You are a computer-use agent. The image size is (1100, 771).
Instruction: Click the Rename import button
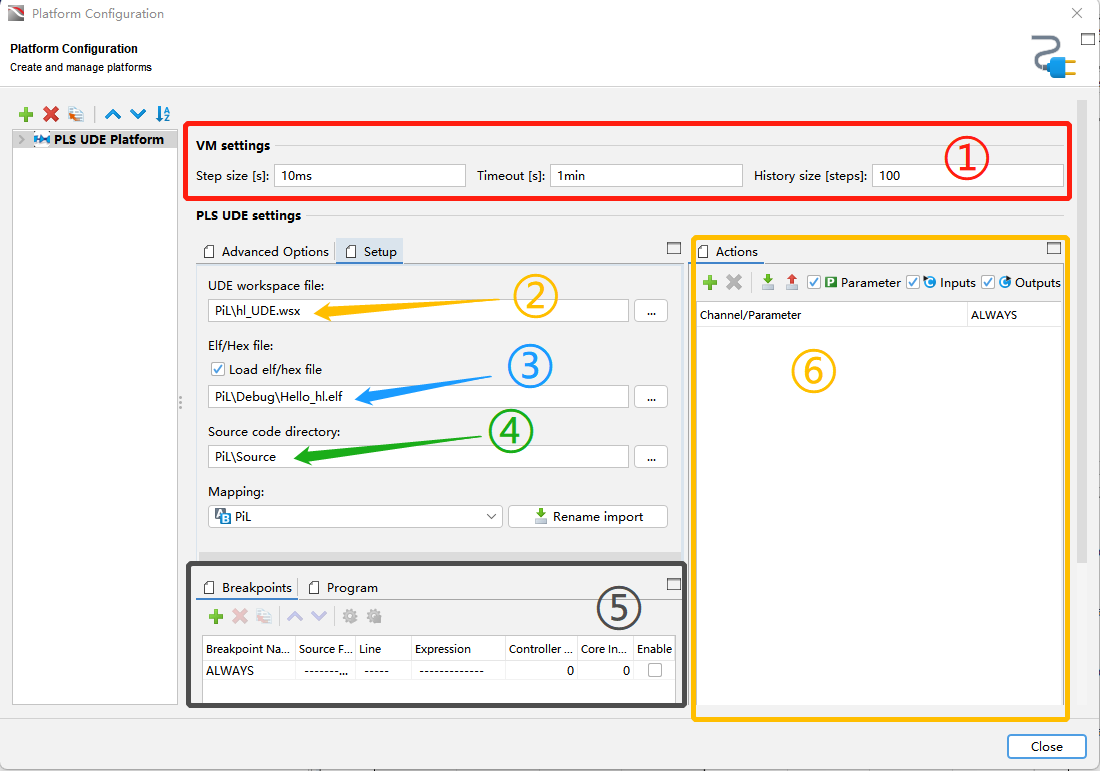[588, 517]
